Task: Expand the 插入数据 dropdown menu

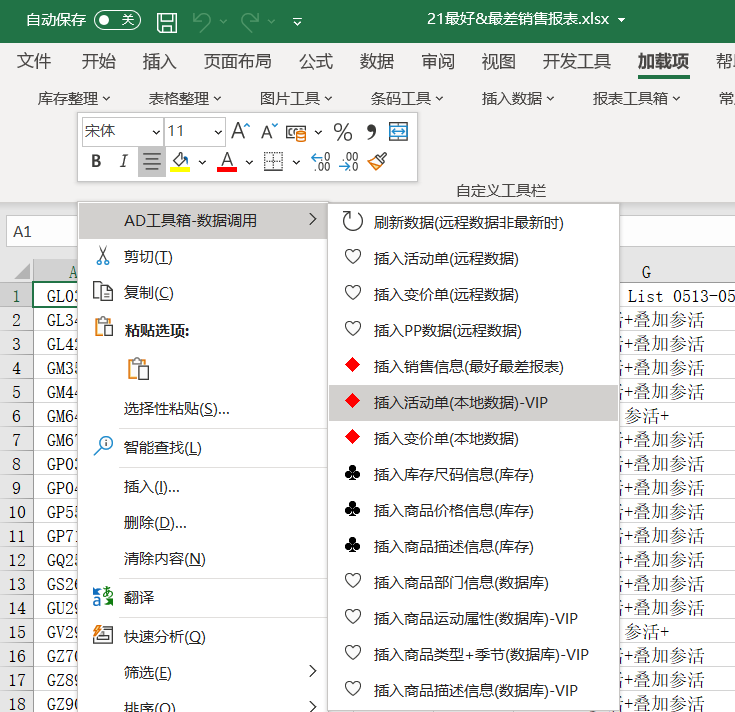Action: (518, 98)
